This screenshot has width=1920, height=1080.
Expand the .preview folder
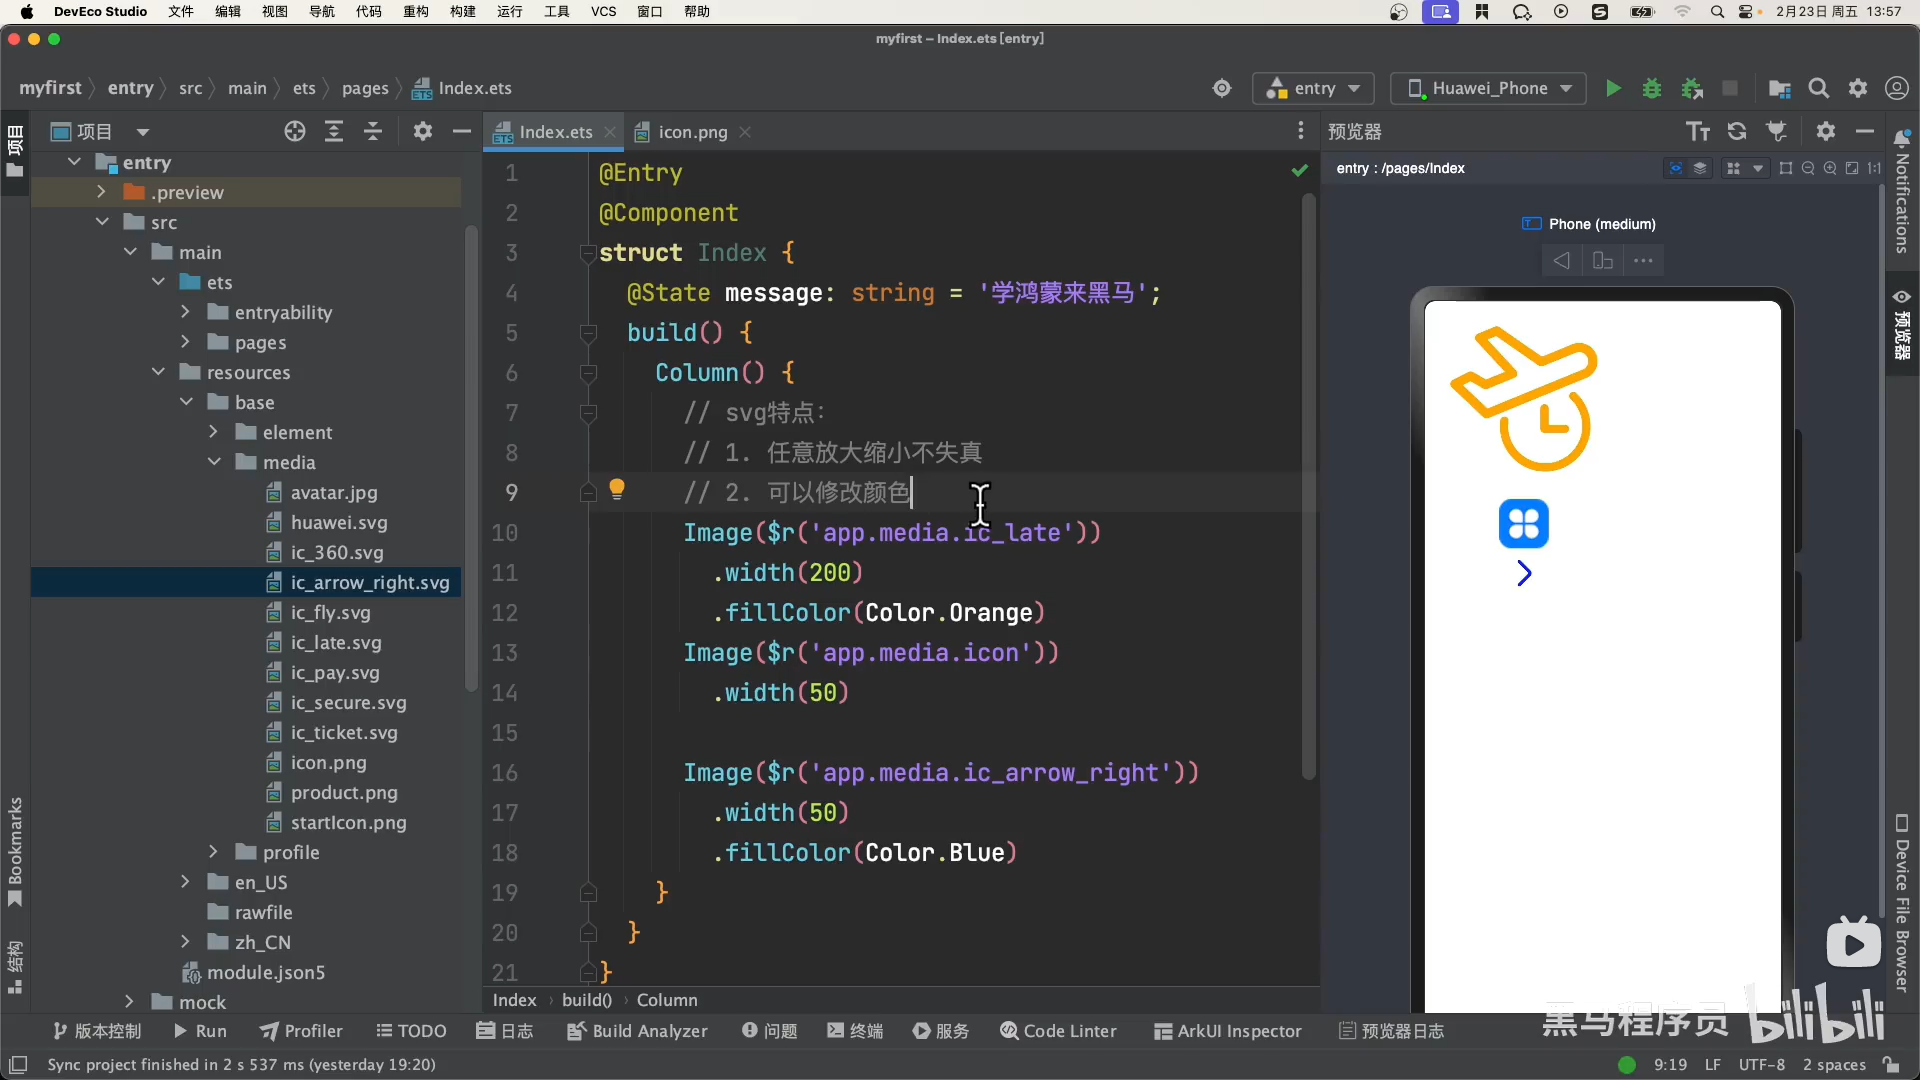[101, 192]
